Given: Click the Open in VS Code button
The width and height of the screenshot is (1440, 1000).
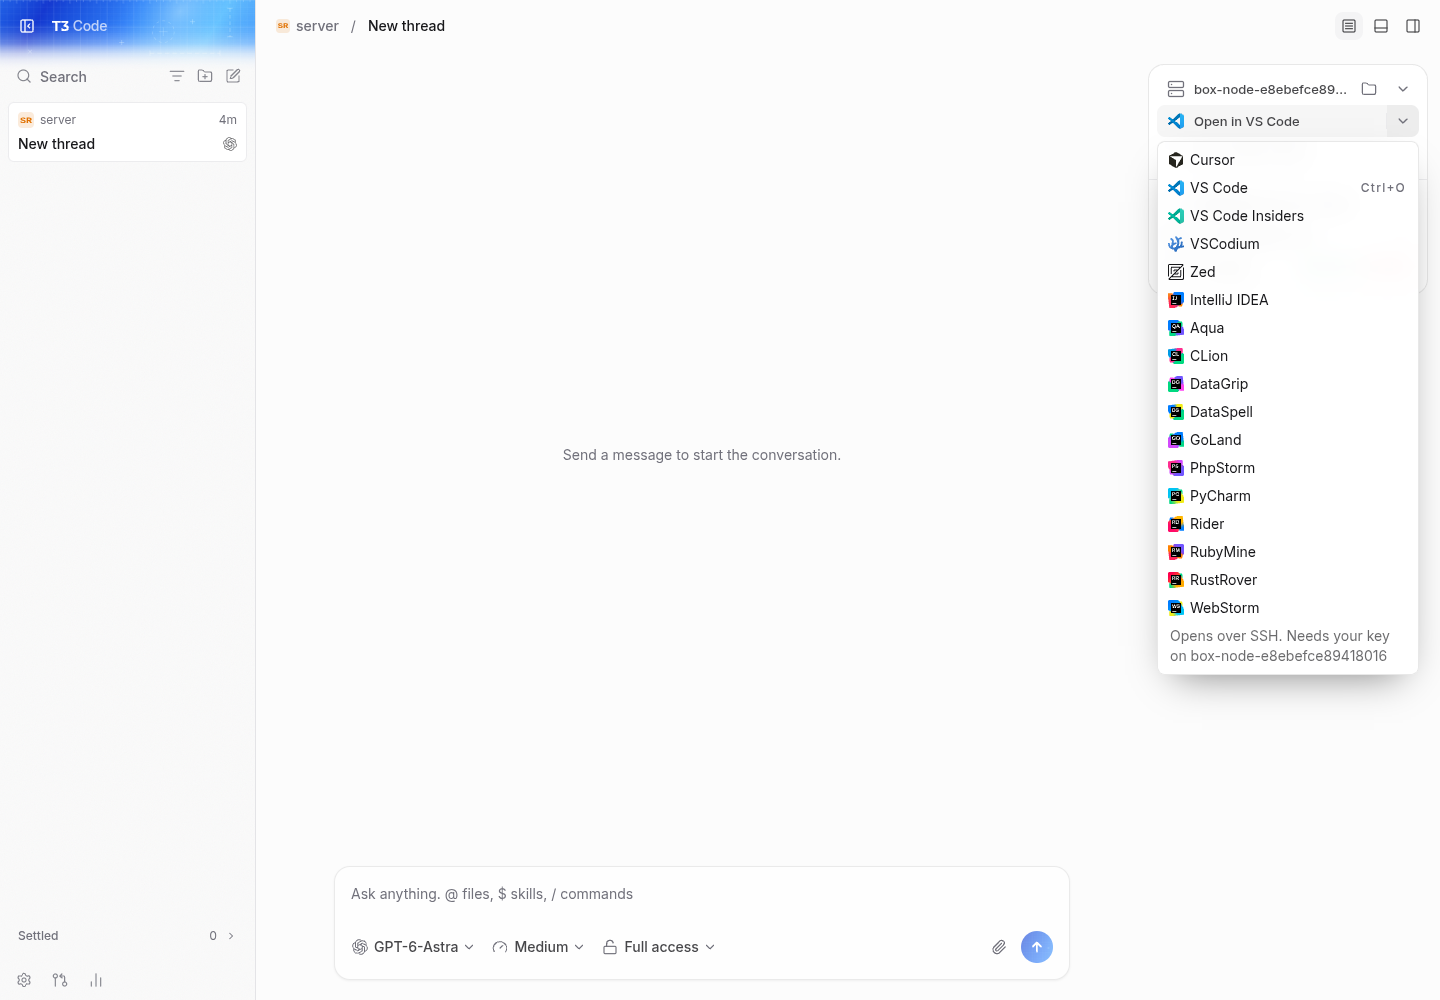Looking at the screenshot, I should (1272, 121).
